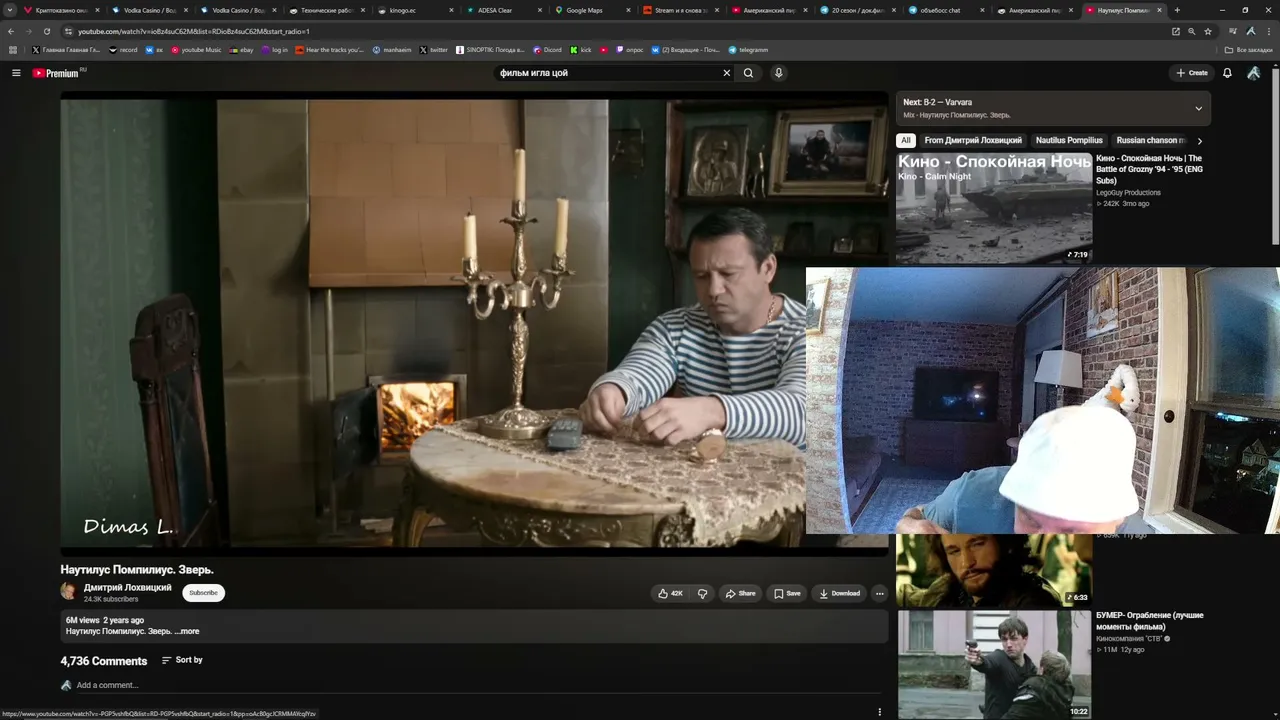Click the Add a comment field
Viewport: 1280px width, 720px height.
tap(478, 685)
